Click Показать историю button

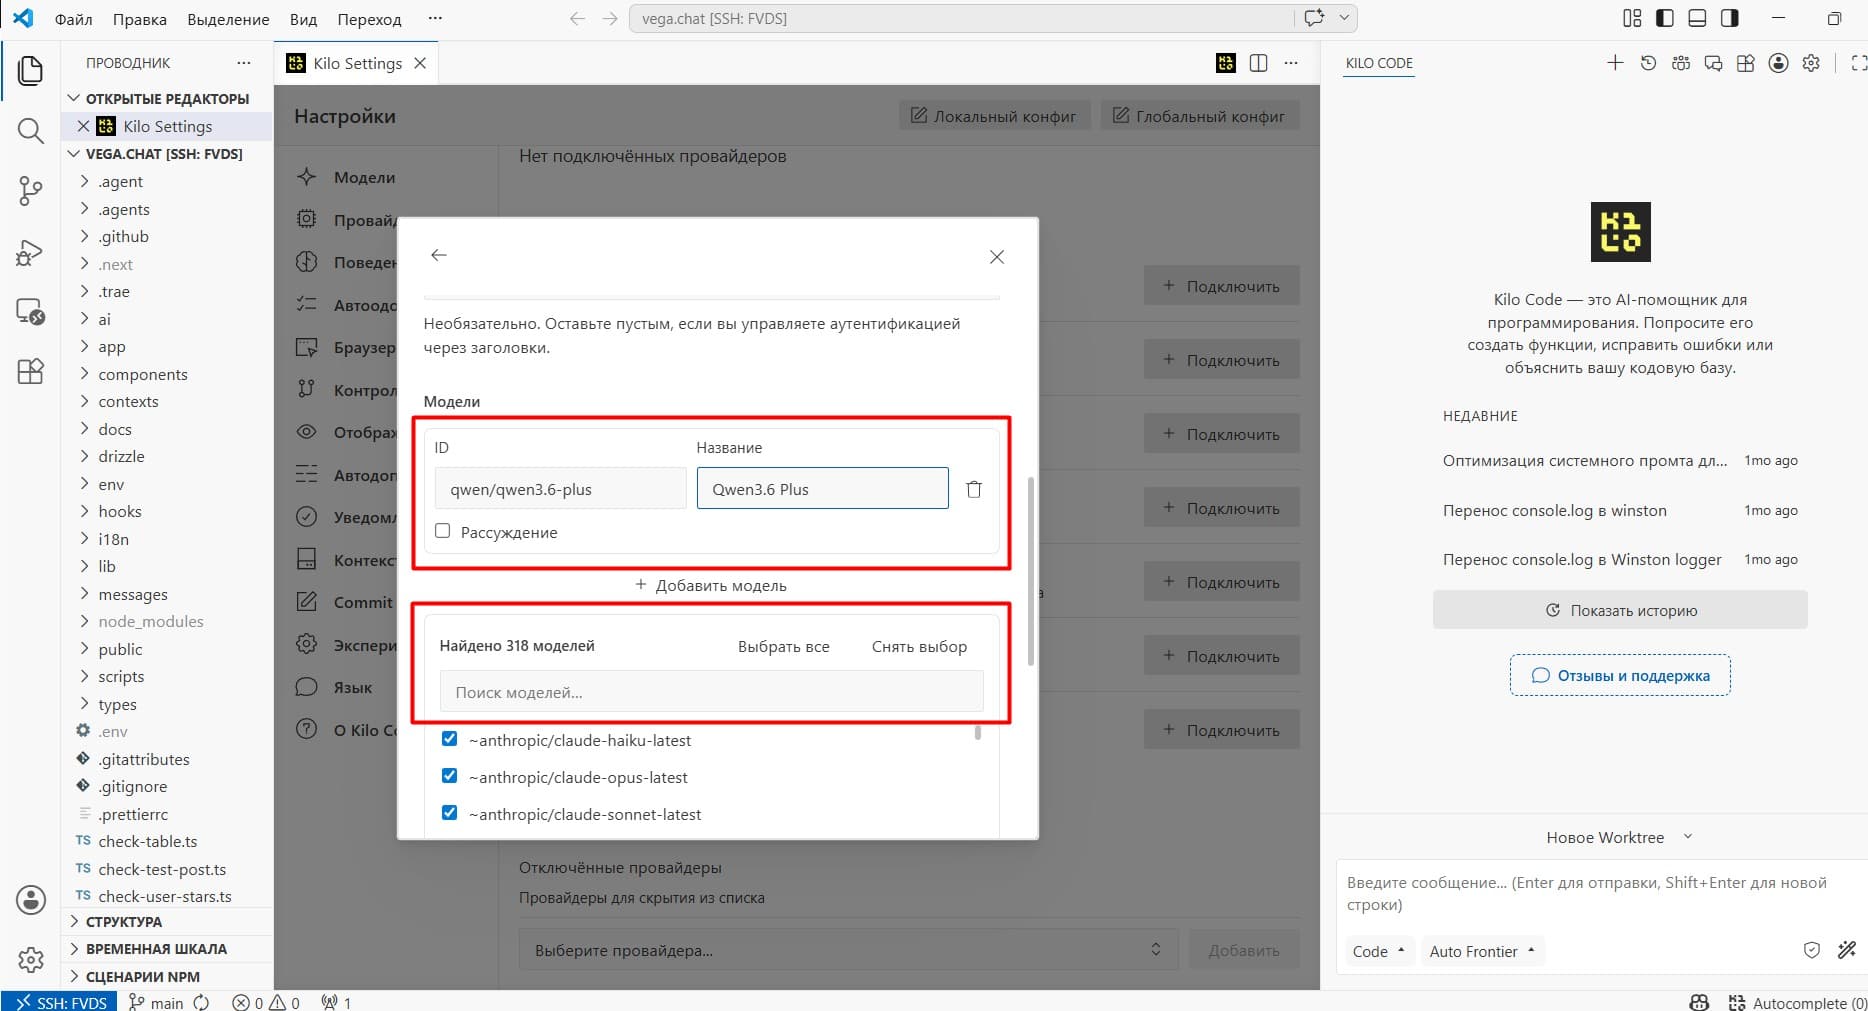pos(1620,610)
